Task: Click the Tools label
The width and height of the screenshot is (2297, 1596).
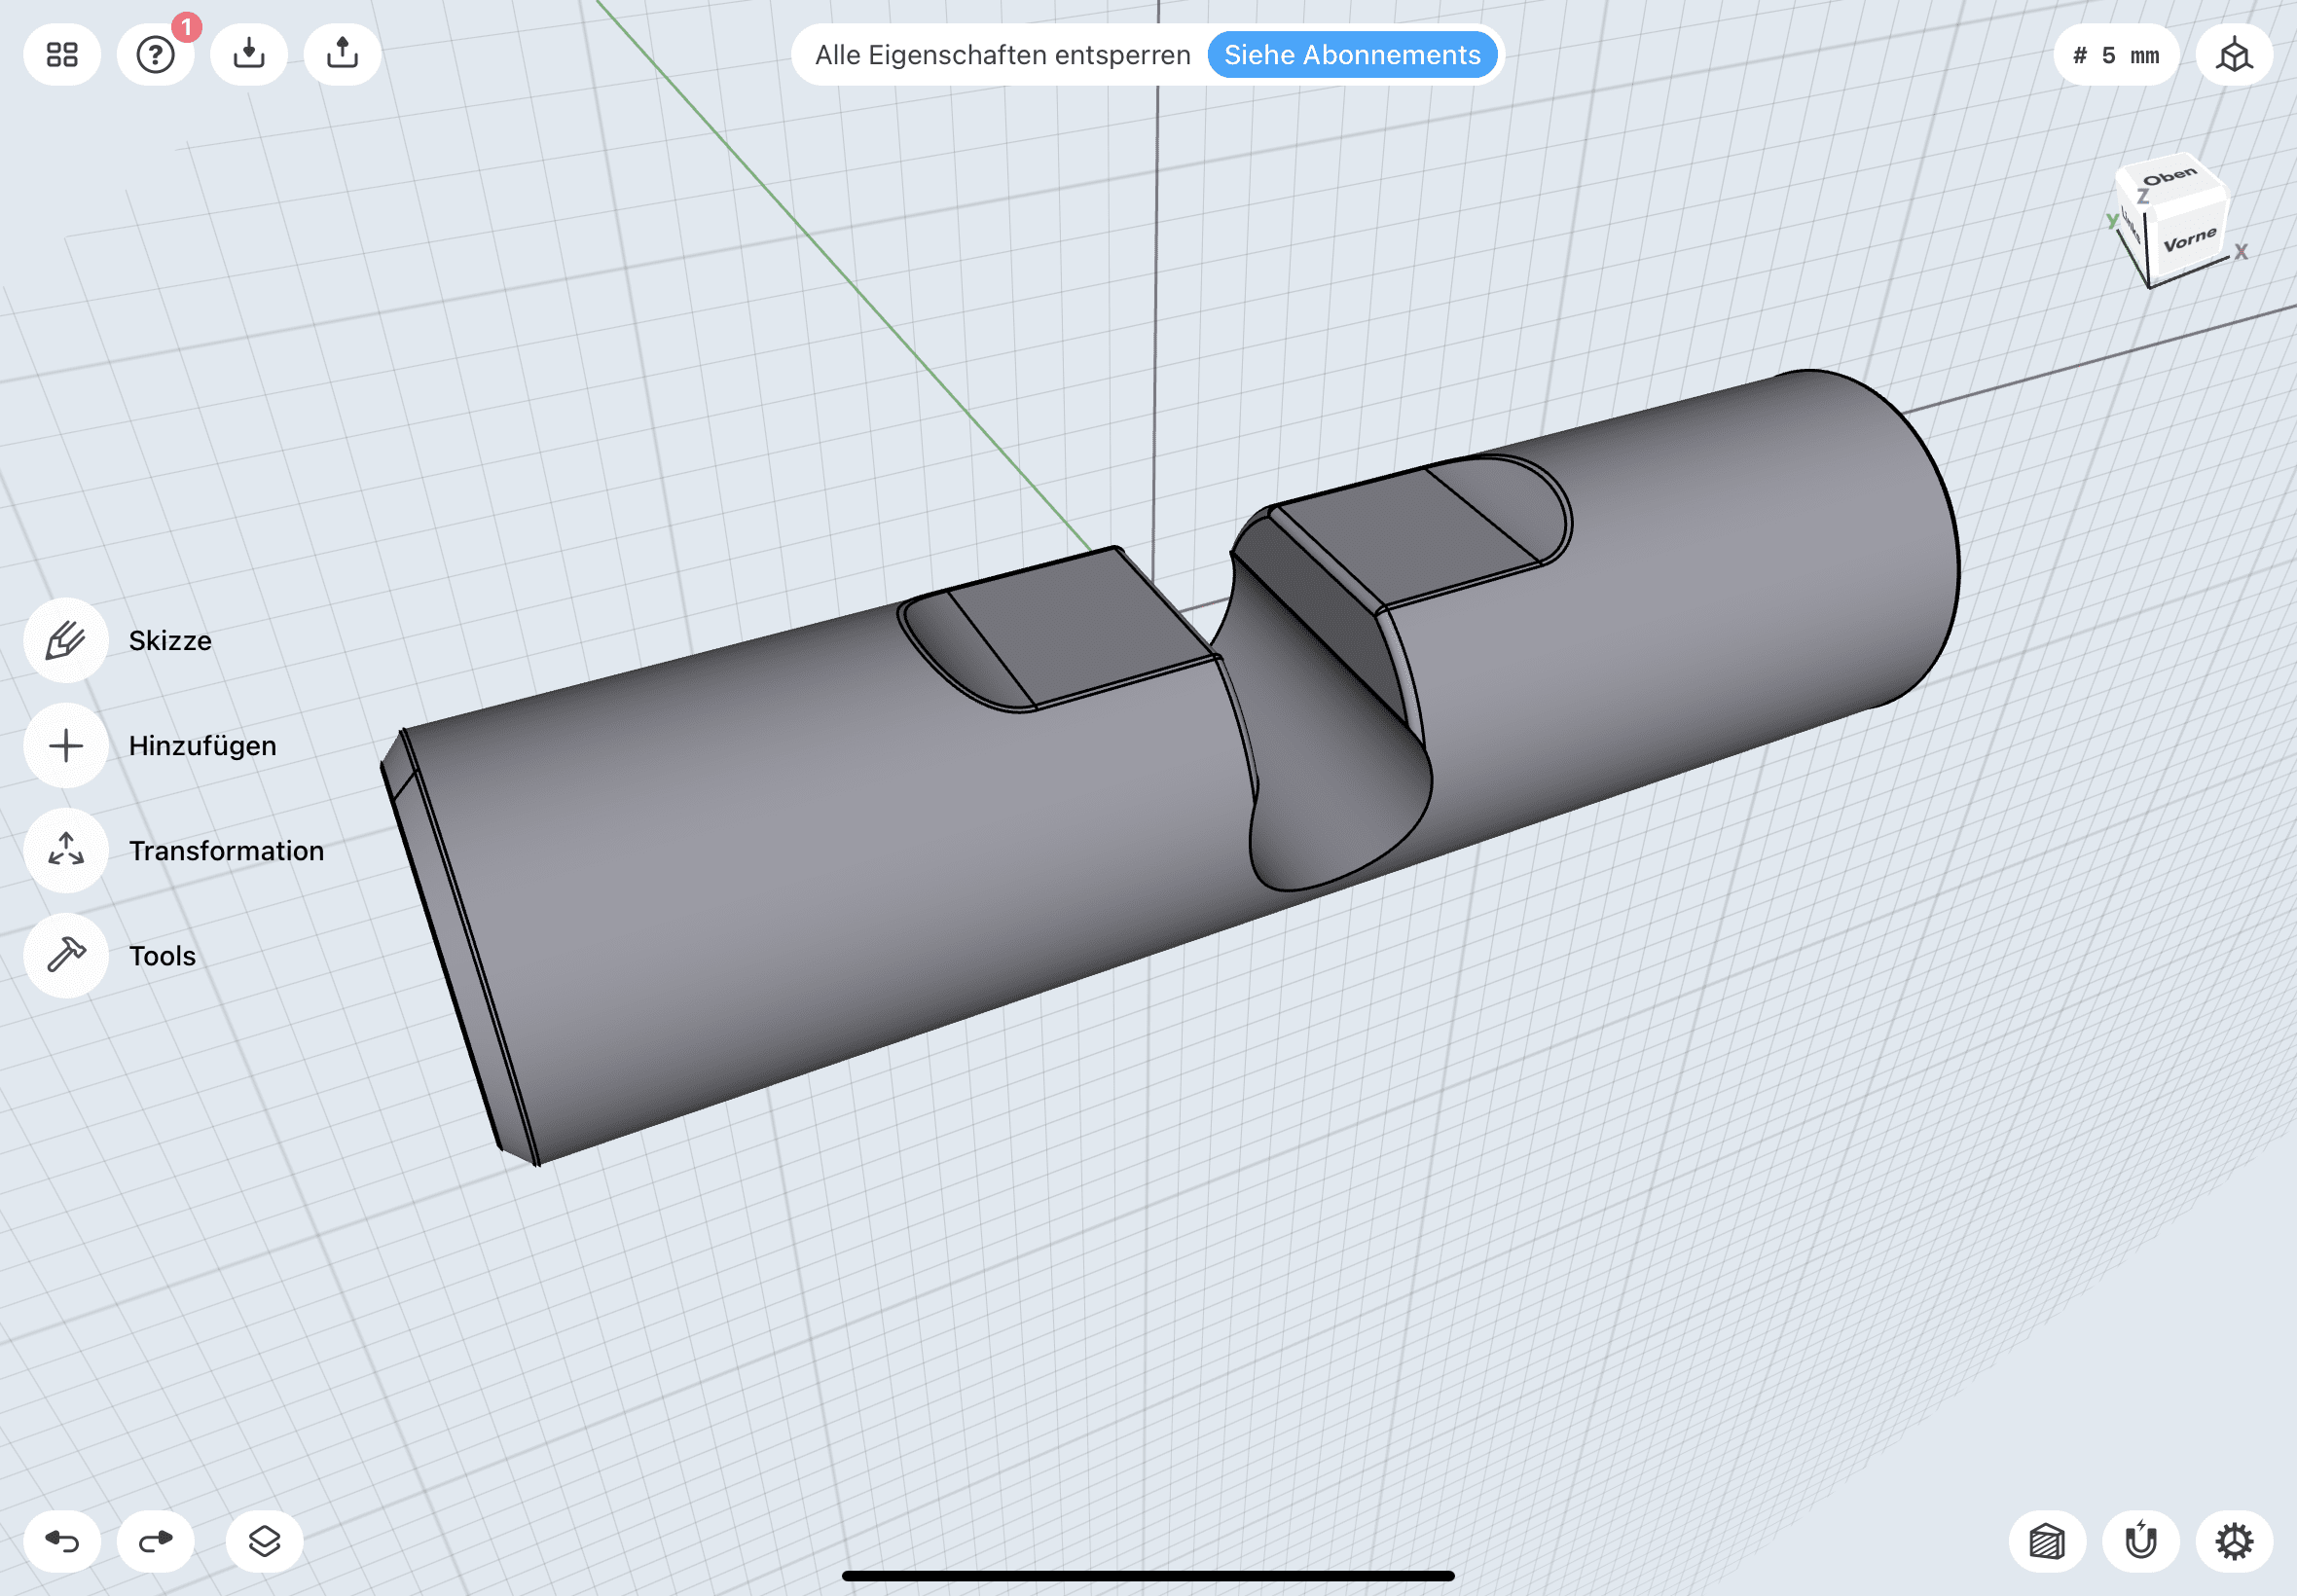Action: (x=162, y=955)
